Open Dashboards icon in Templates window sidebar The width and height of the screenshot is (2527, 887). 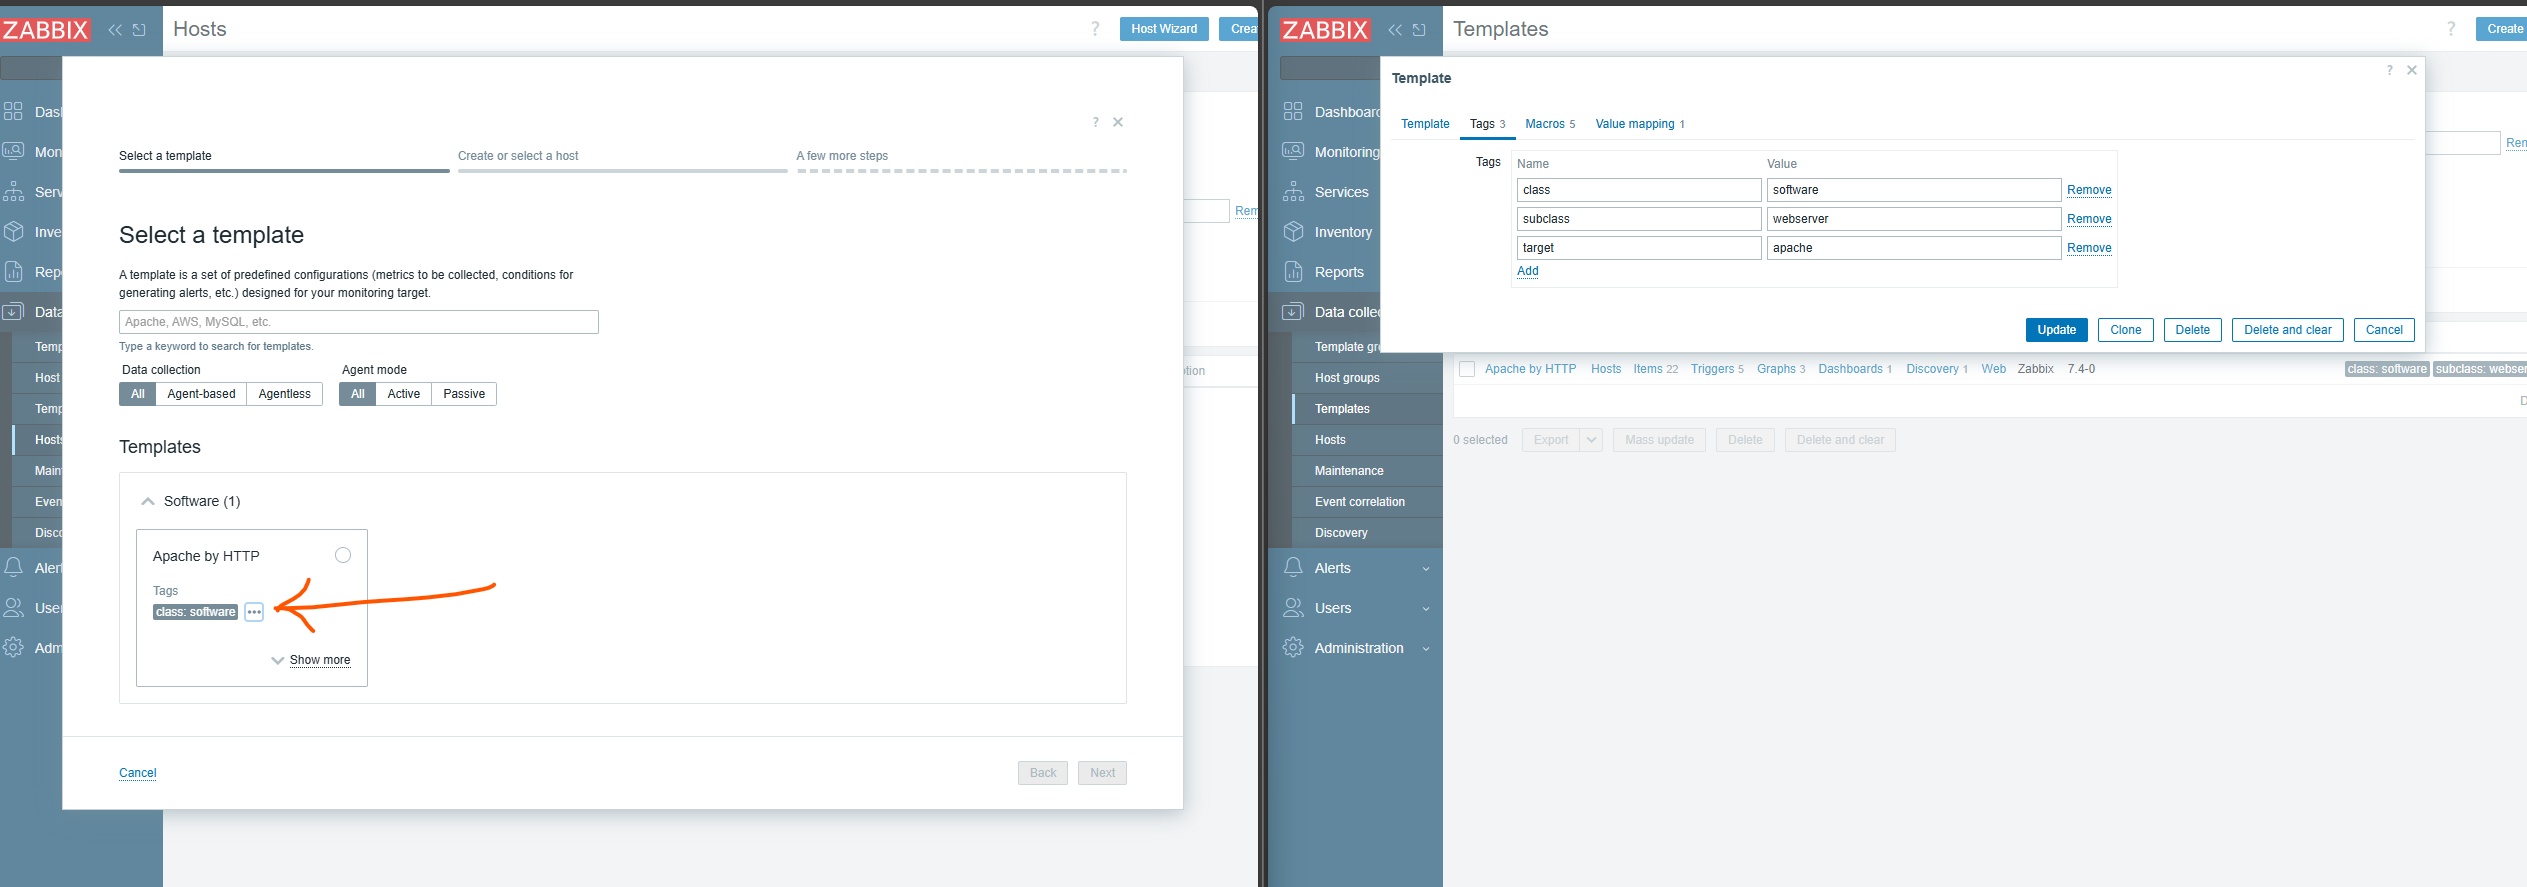(1293, 111)
